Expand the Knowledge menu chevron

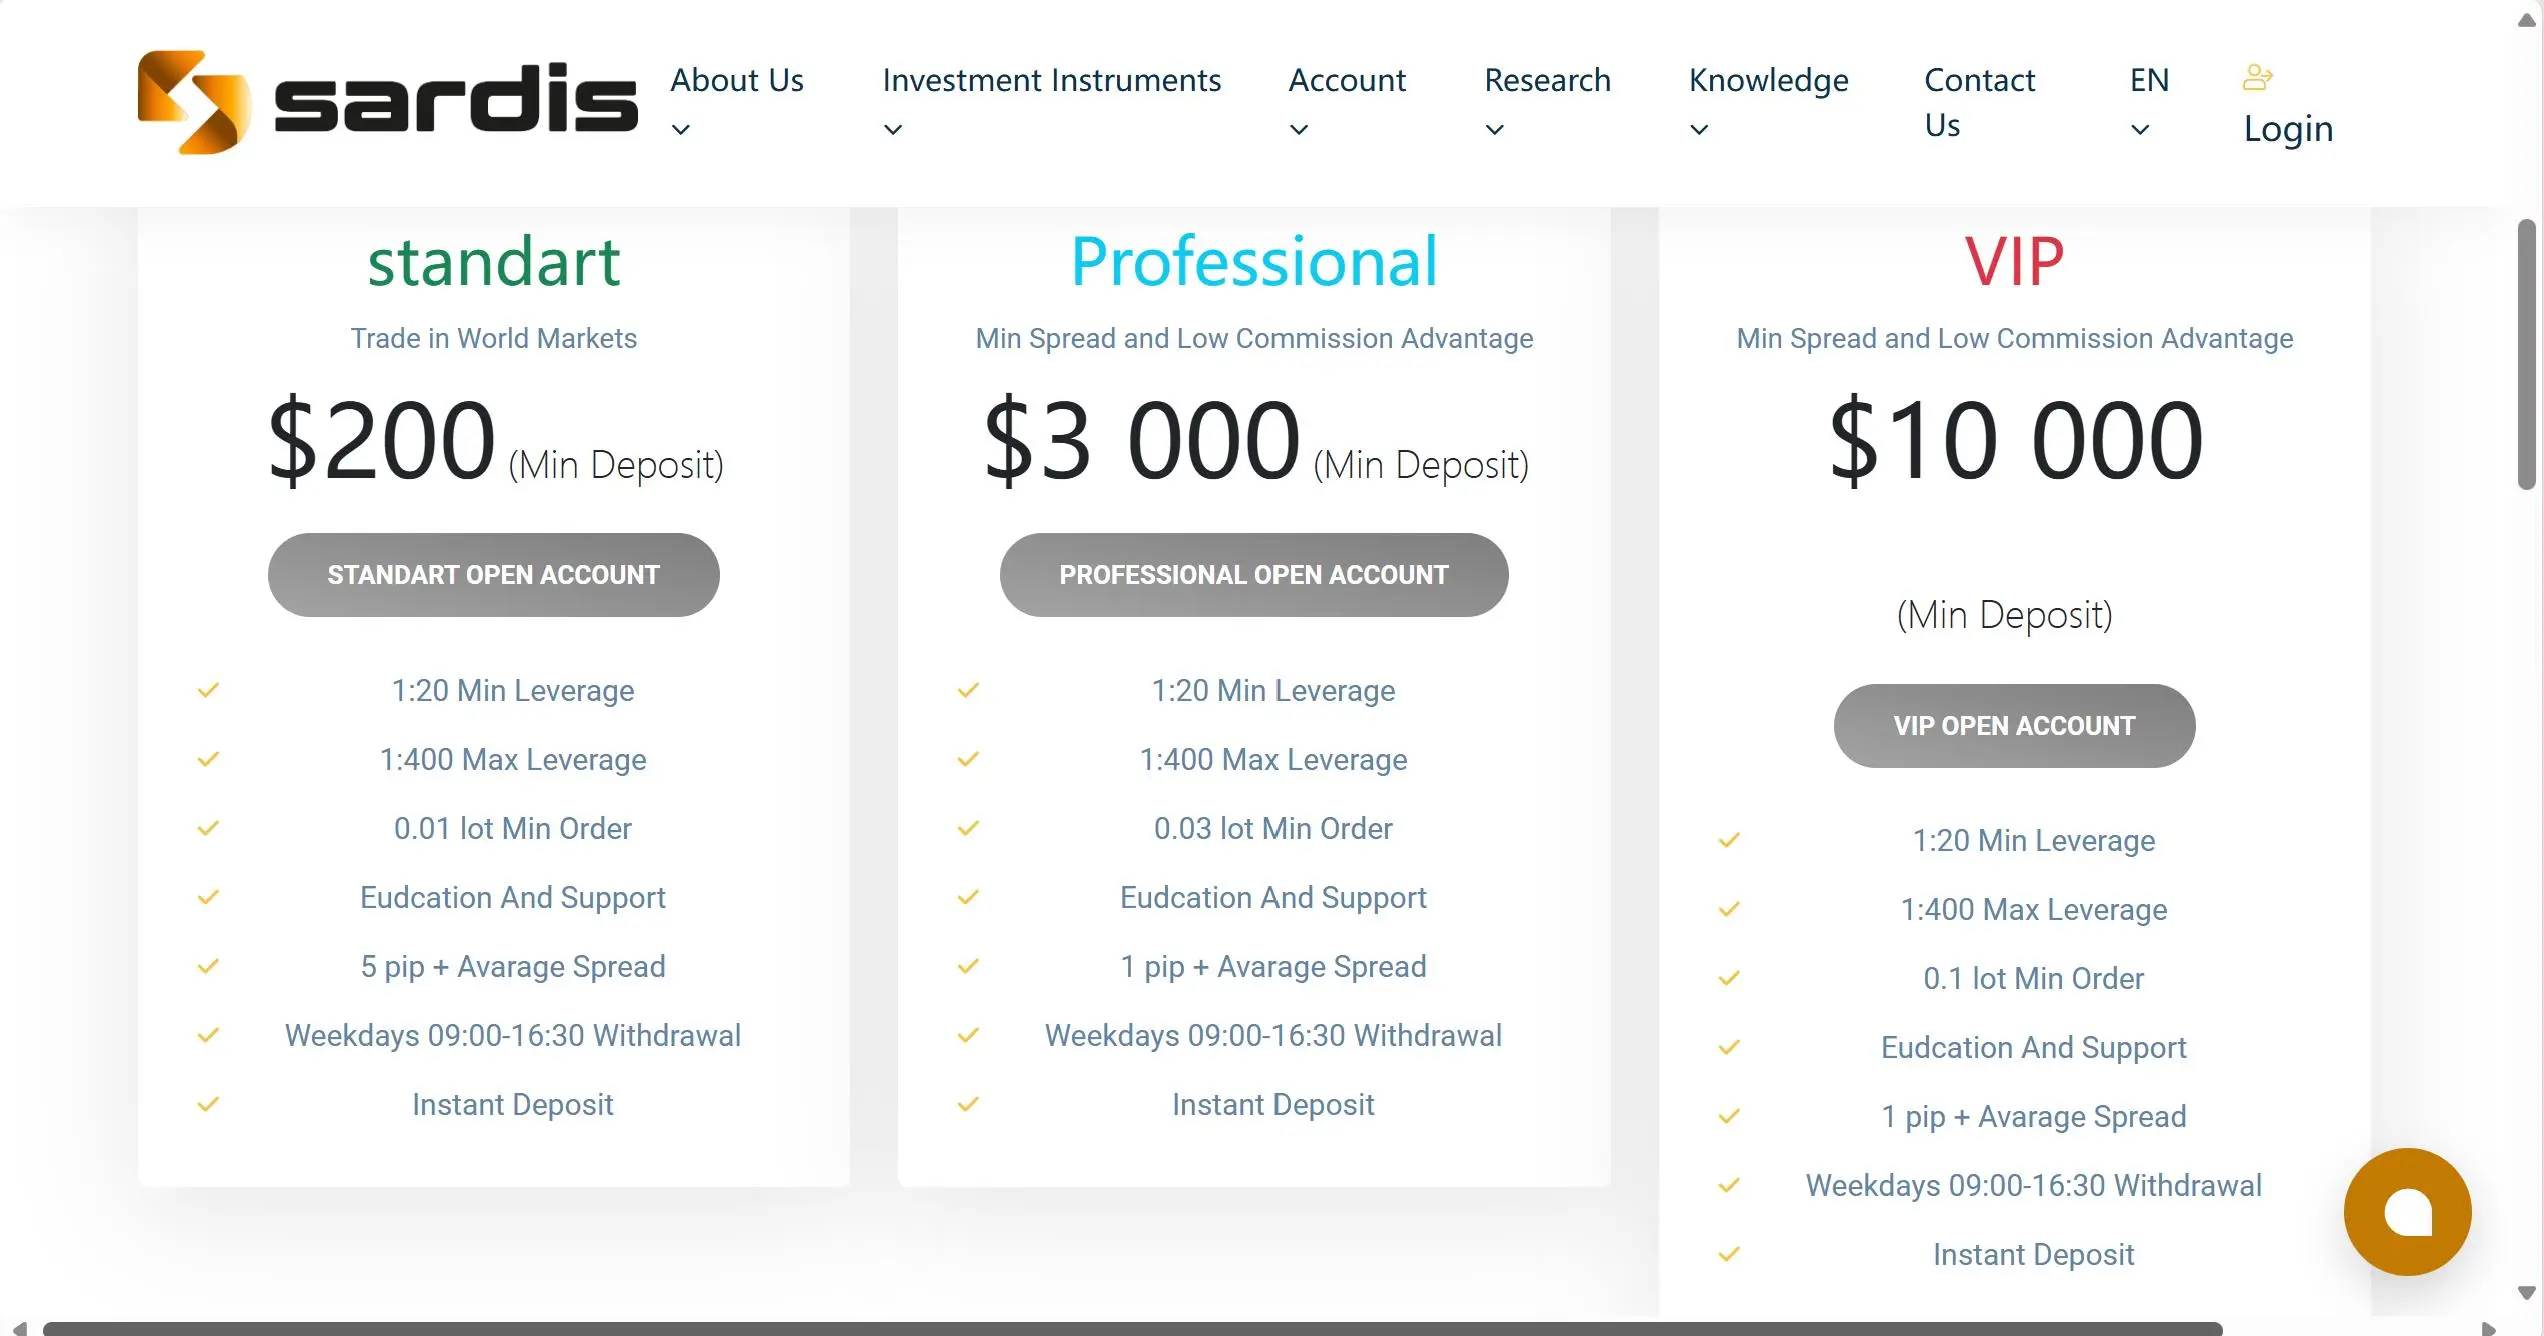click(x=1699, y=129)
